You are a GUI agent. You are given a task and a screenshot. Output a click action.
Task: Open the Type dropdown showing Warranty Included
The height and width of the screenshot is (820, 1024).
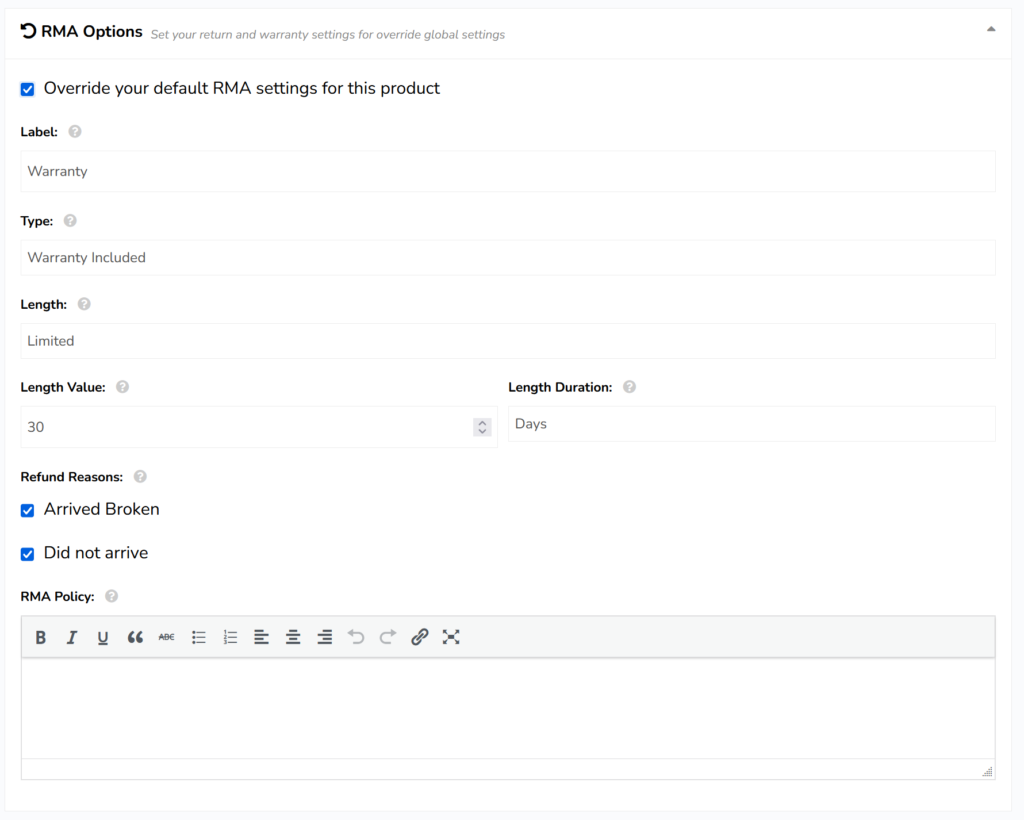point(507,258)
